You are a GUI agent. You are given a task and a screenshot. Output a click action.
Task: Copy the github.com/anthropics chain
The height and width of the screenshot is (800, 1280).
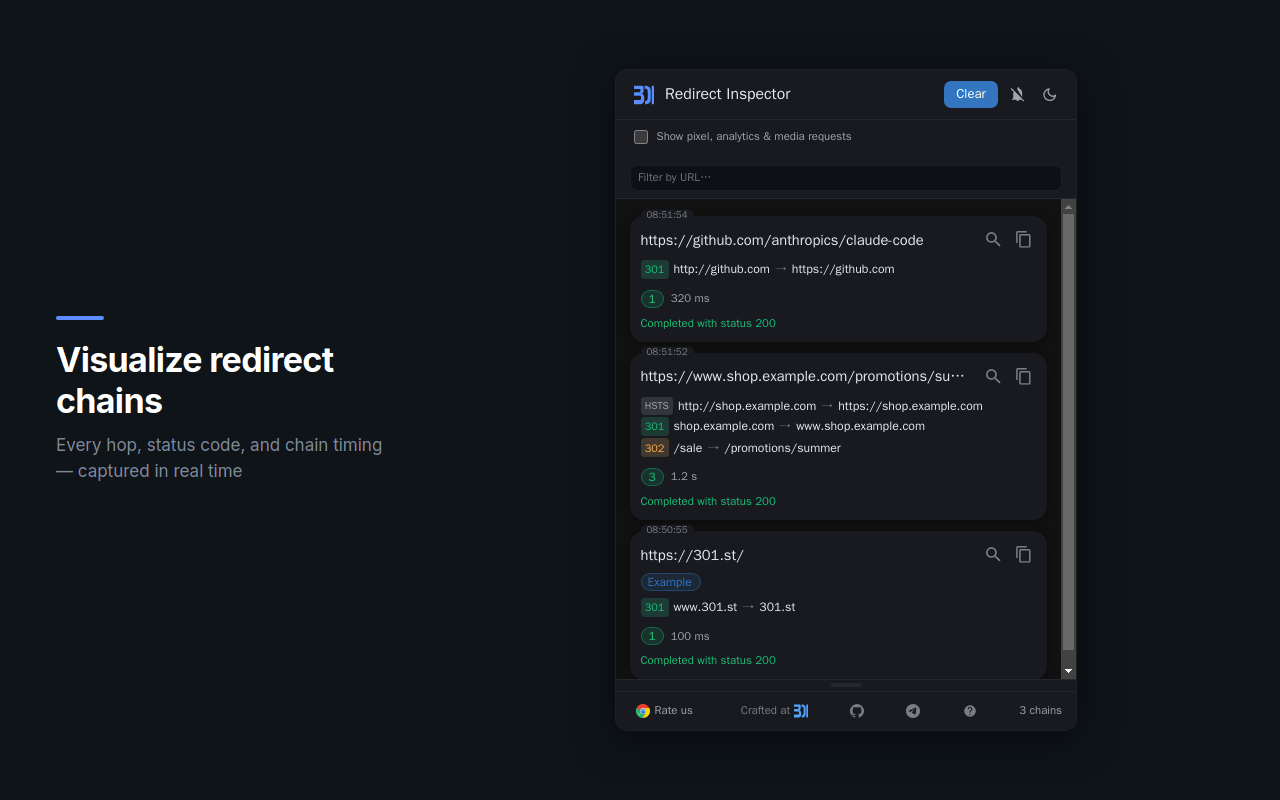point(1024,240)
